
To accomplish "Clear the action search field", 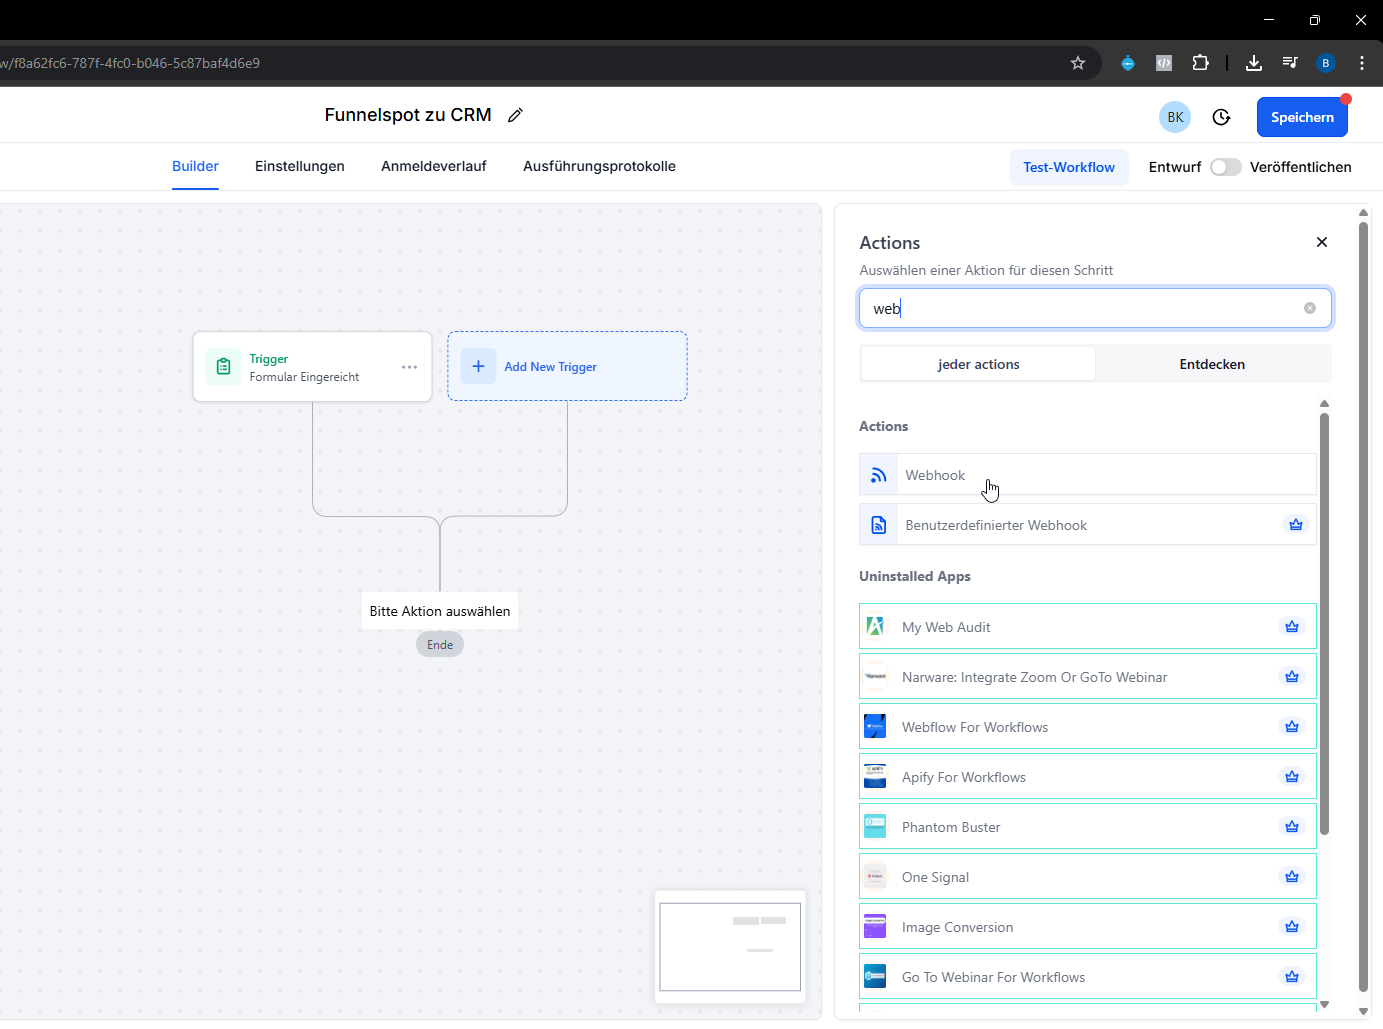I will tap(1310, 308).
